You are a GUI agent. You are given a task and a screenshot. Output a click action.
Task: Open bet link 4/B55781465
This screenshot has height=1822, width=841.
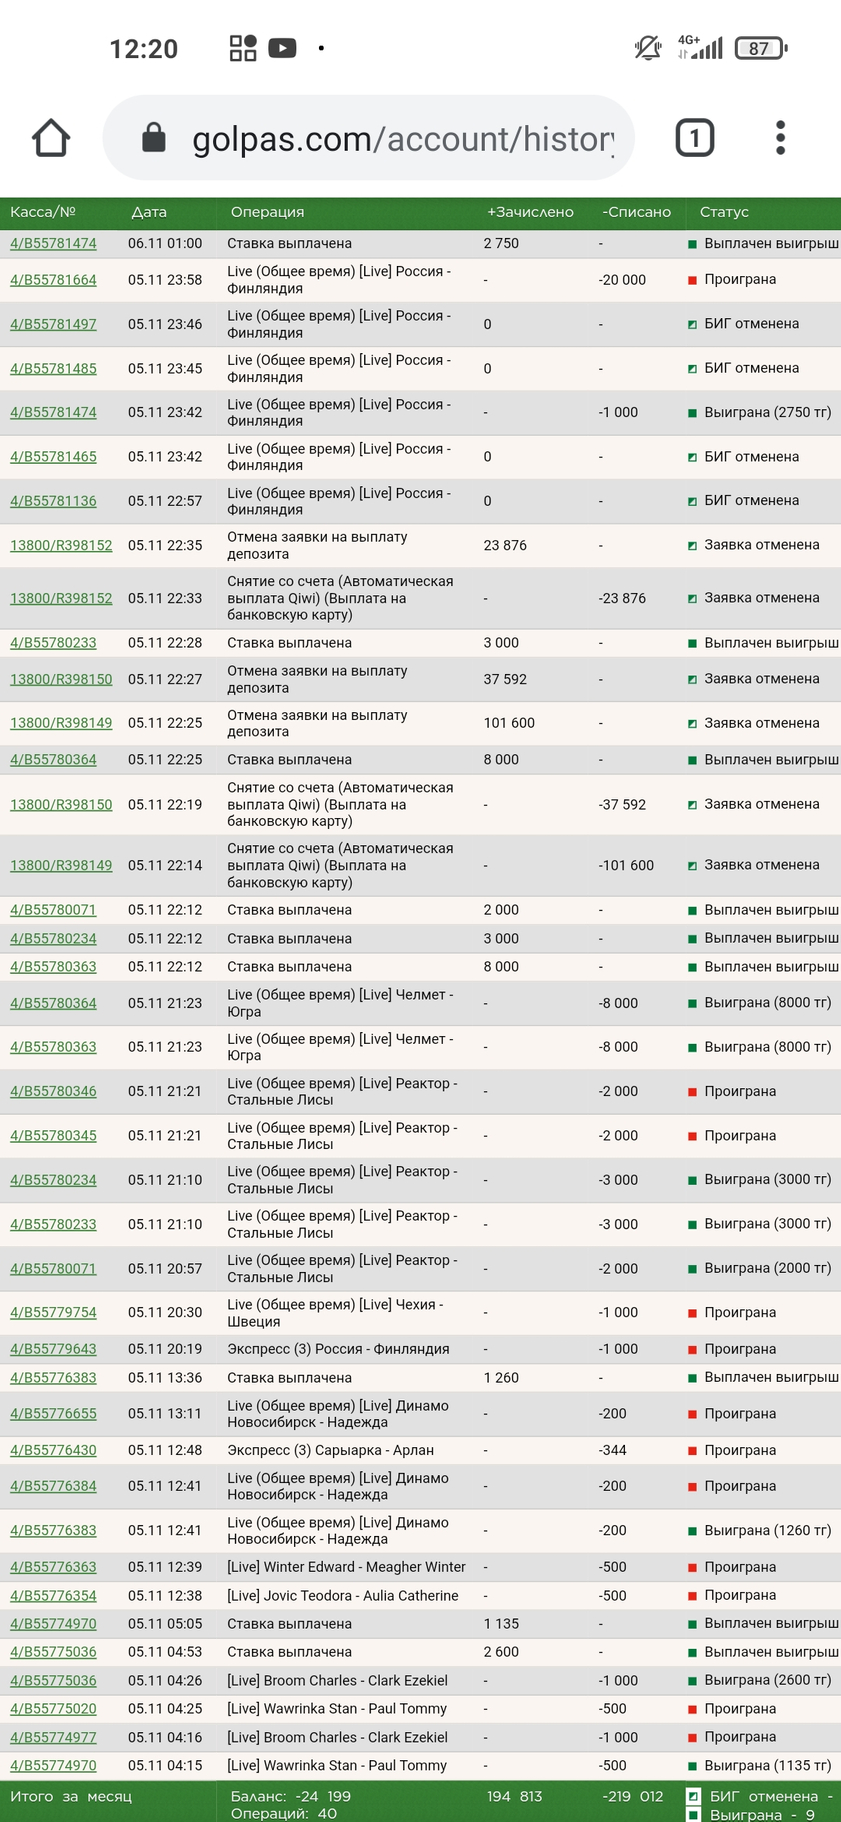point(53,457)
